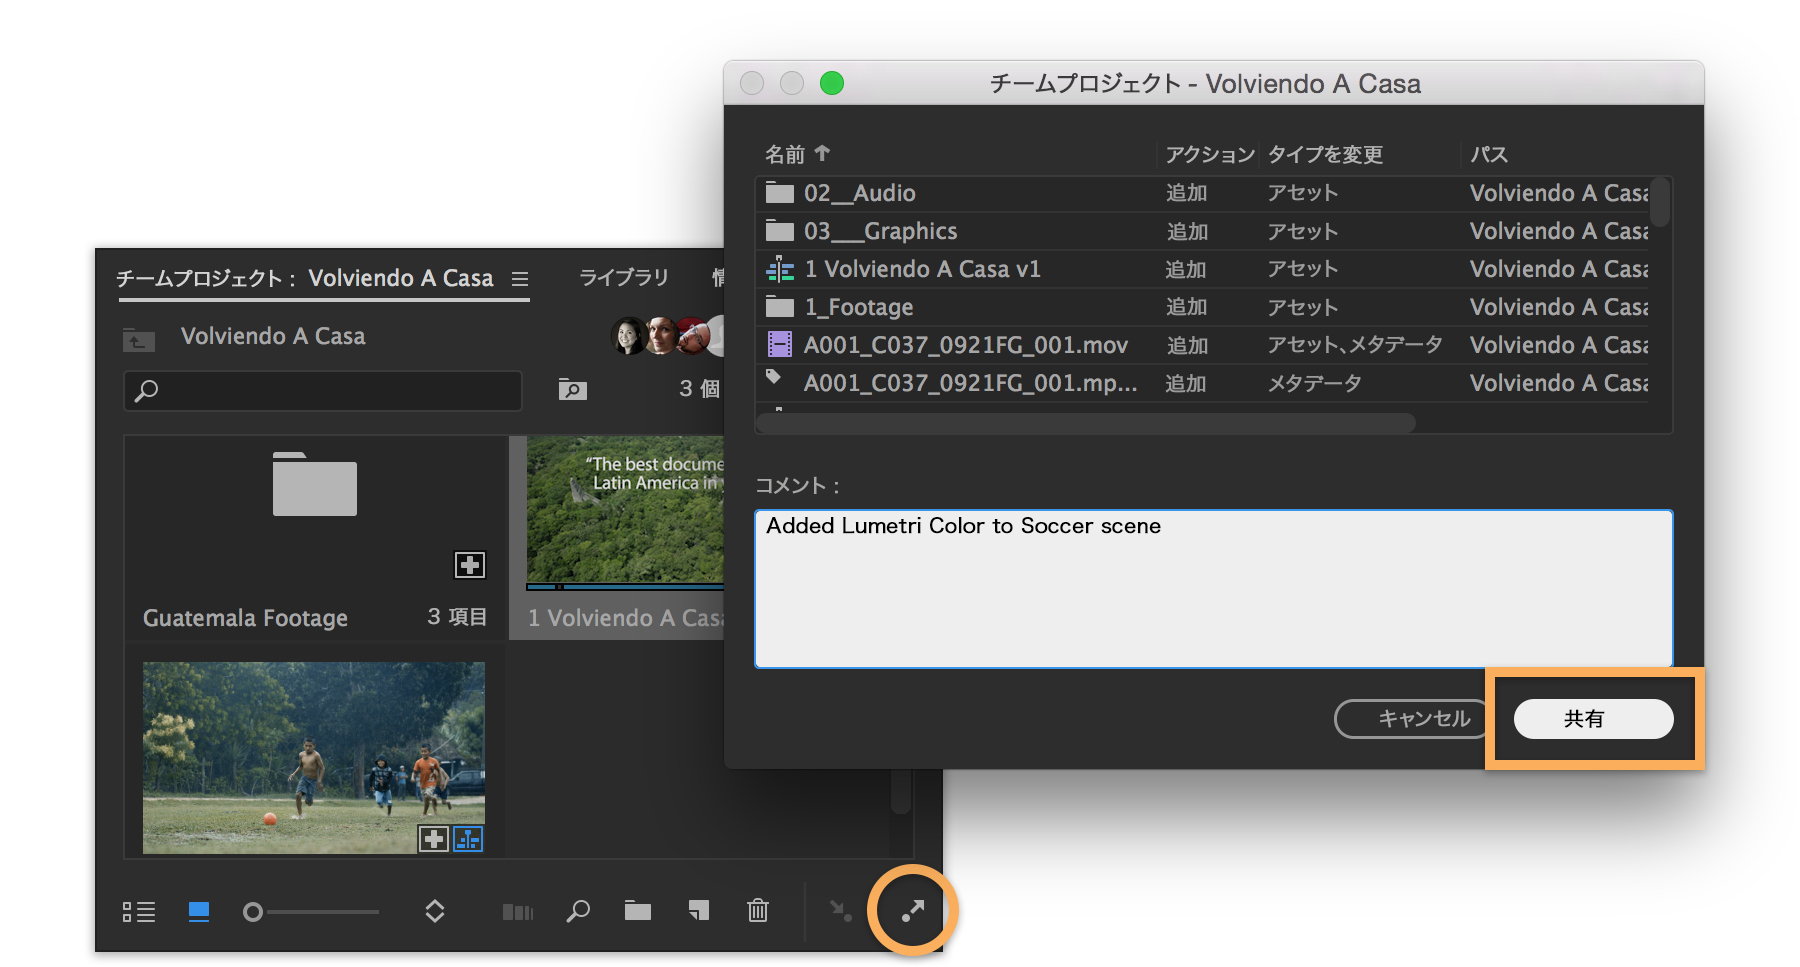Click アセット、メタデータ in the .mov row
1800x967 pixels.
coord(1355,345)
